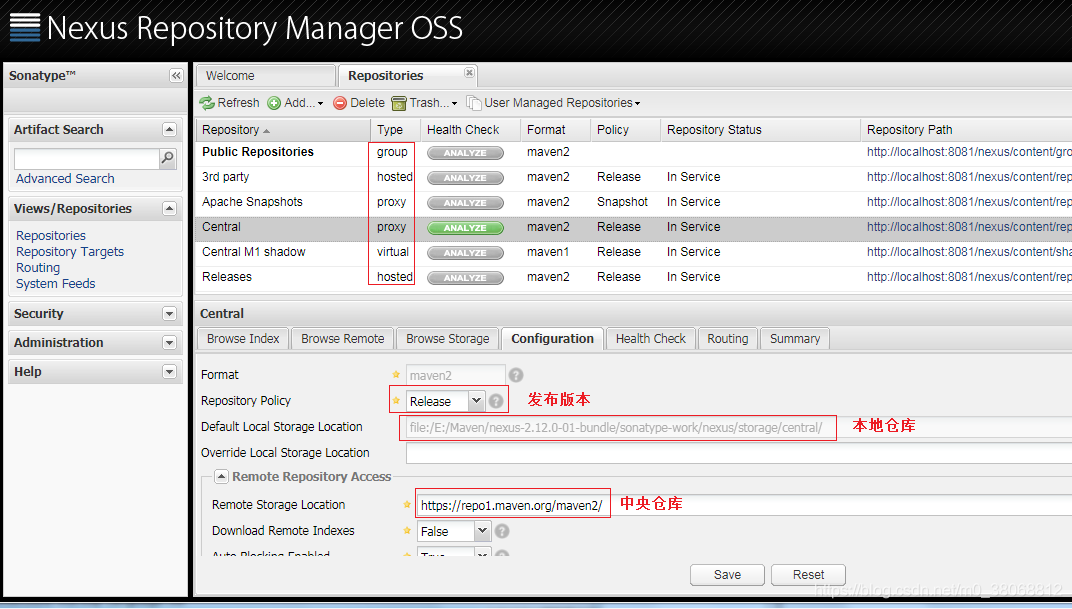Click the Nexus logo icon in header
The width and height of the screenshot is (1072, 609).
pos(25,27)
